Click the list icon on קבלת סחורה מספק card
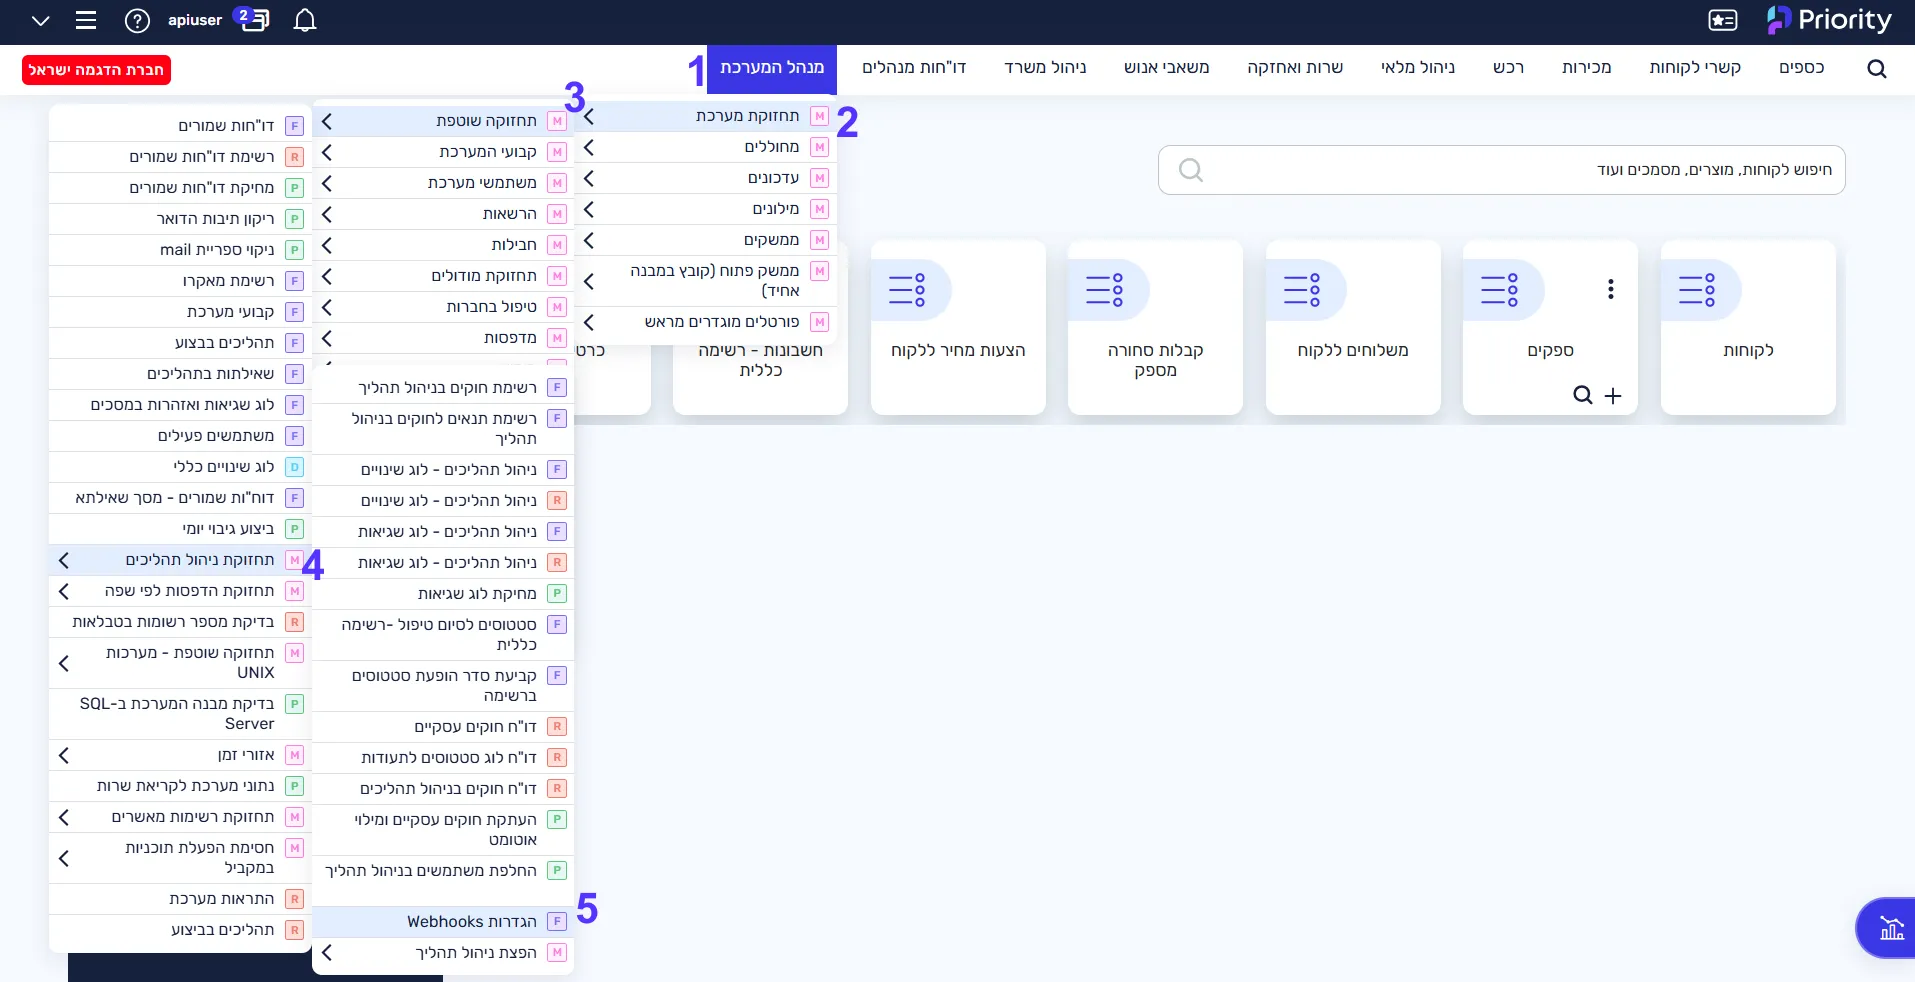 1104,290
